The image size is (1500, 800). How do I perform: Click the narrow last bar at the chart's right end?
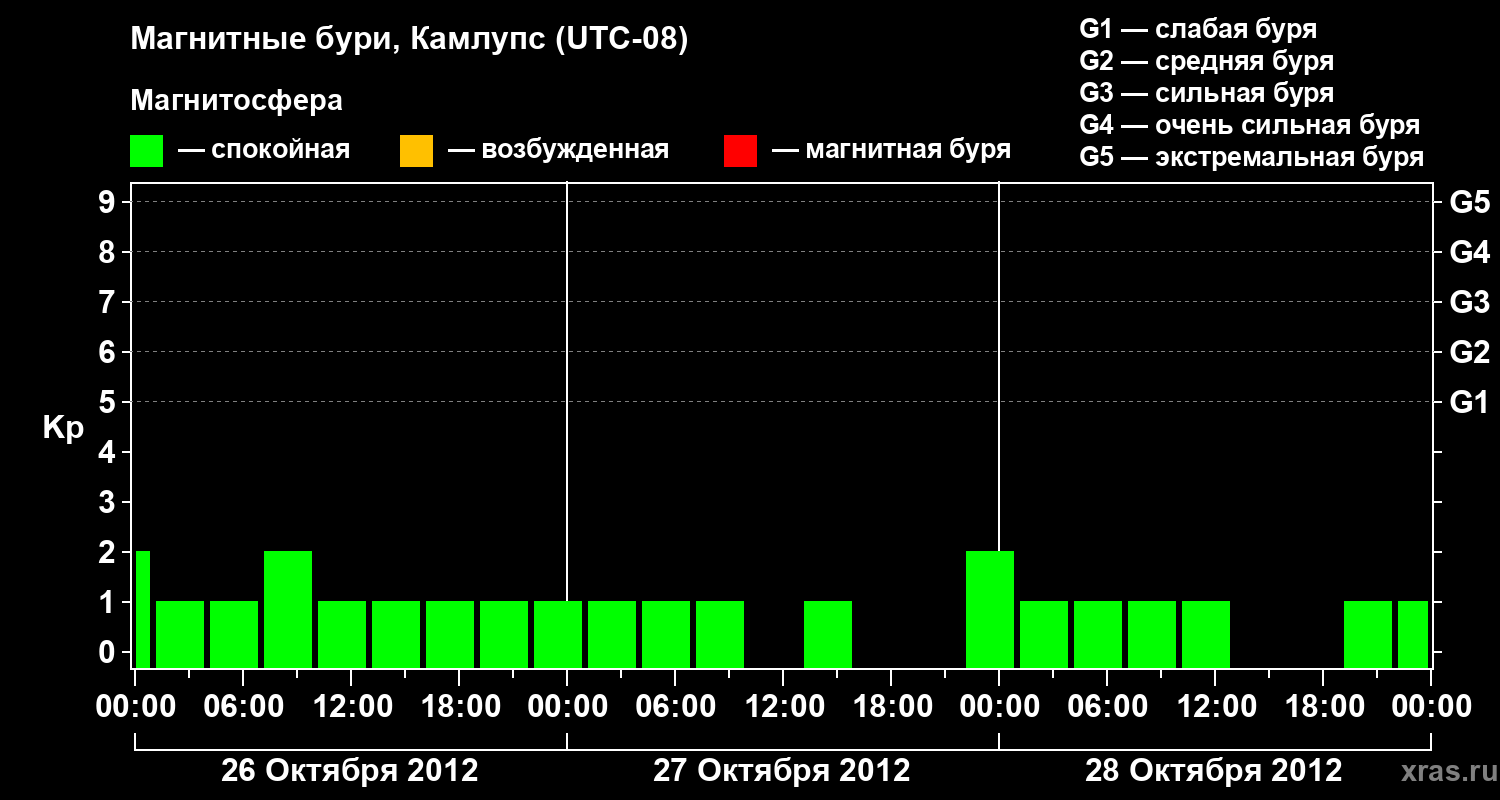coord(1413,634)
